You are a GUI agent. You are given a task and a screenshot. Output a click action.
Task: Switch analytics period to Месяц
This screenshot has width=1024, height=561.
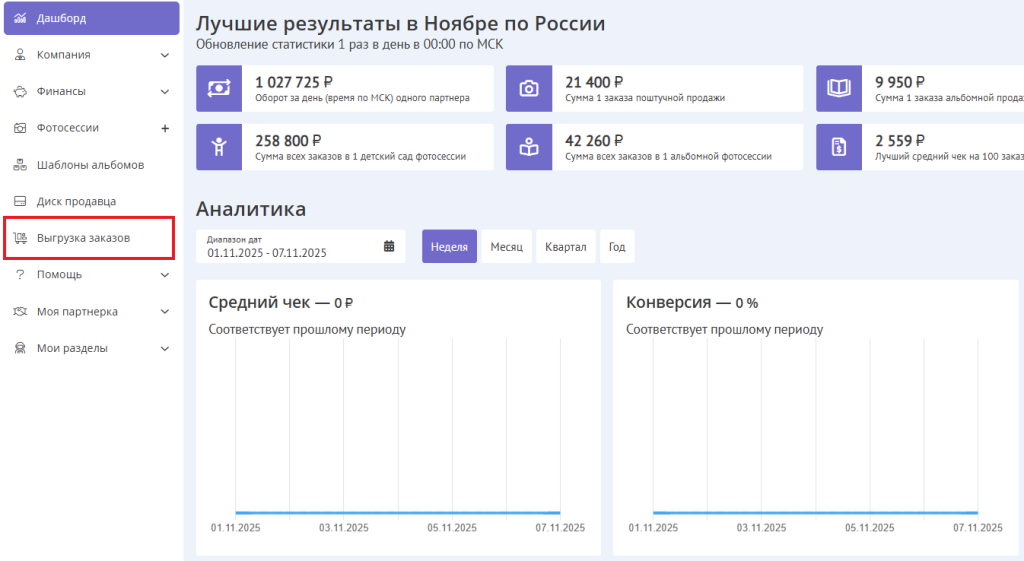[506, 247]
